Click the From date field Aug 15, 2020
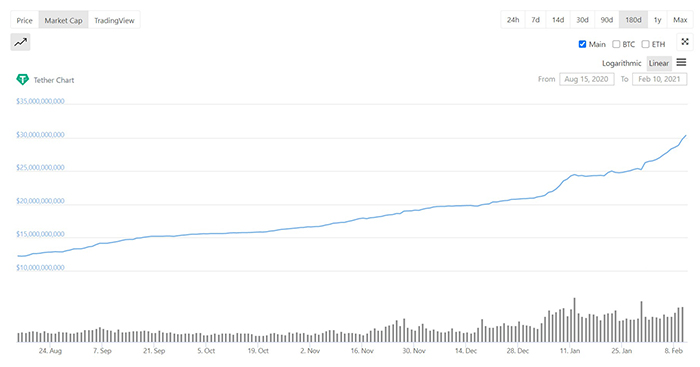Image resolution: width=700 pixels, height=367 pixels. [587, 79]
